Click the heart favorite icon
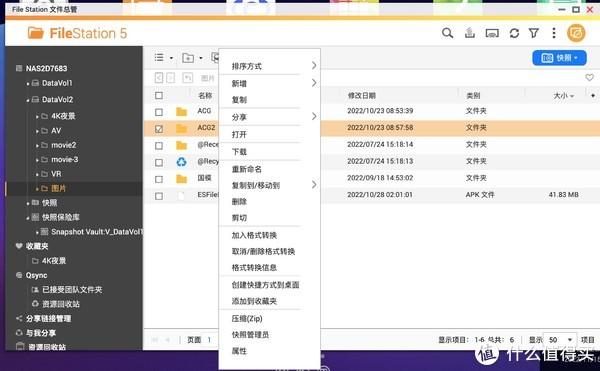The width and height of the screenshot is (600, 371). coord(589,78)
